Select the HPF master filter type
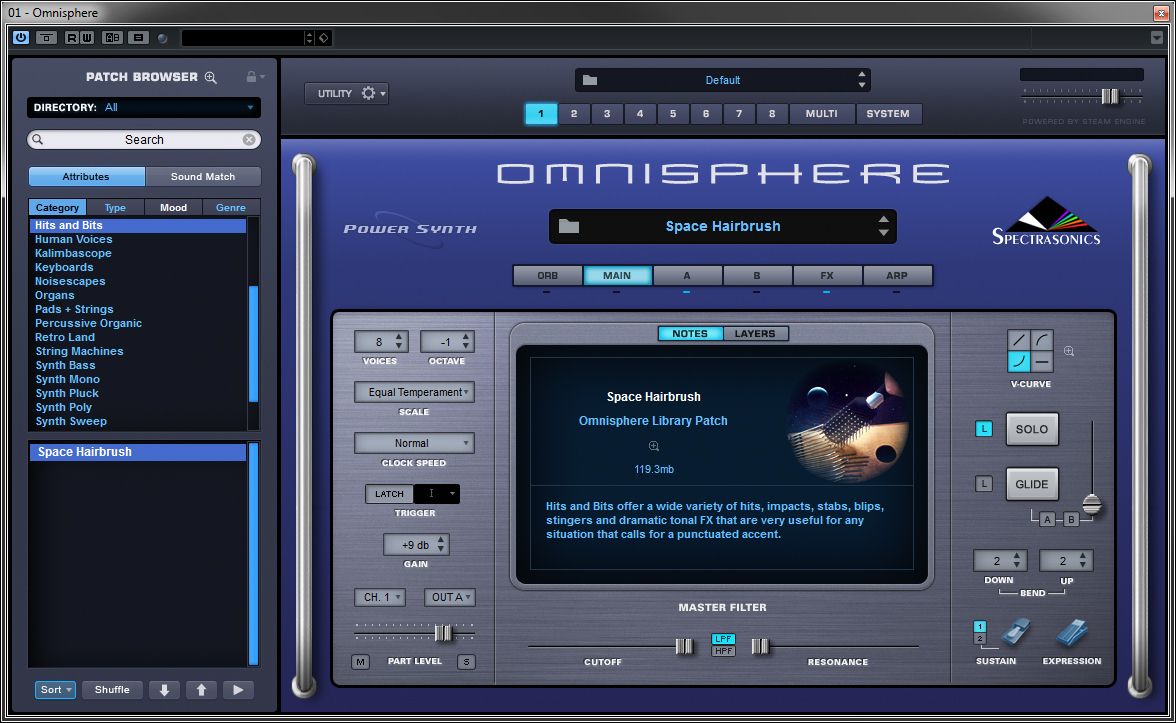The height and width of the screenshot is (723, 1176). pos(723,651)
